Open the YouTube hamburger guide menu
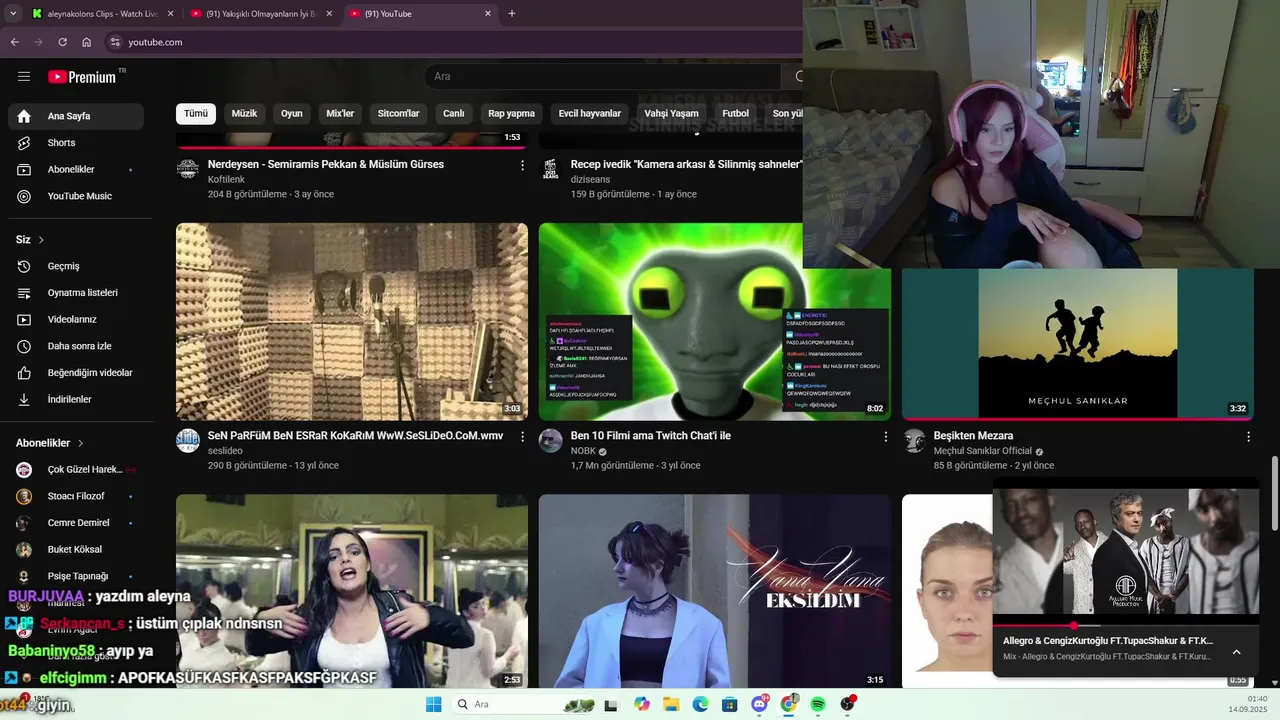 point(24,76)
